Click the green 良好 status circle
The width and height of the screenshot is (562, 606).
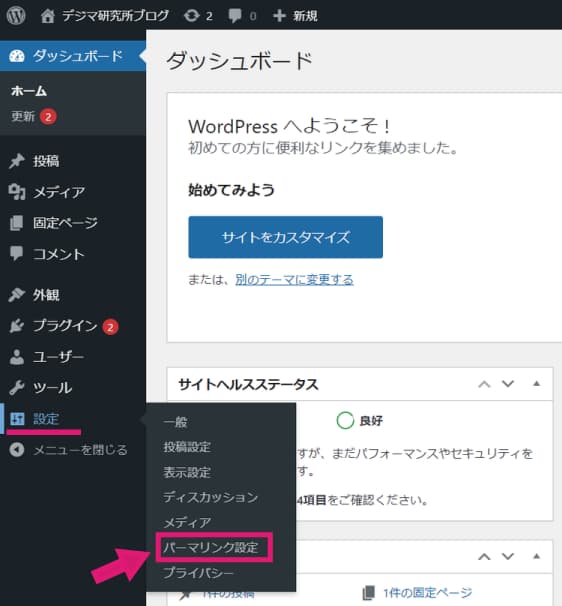tap(345, 420)
